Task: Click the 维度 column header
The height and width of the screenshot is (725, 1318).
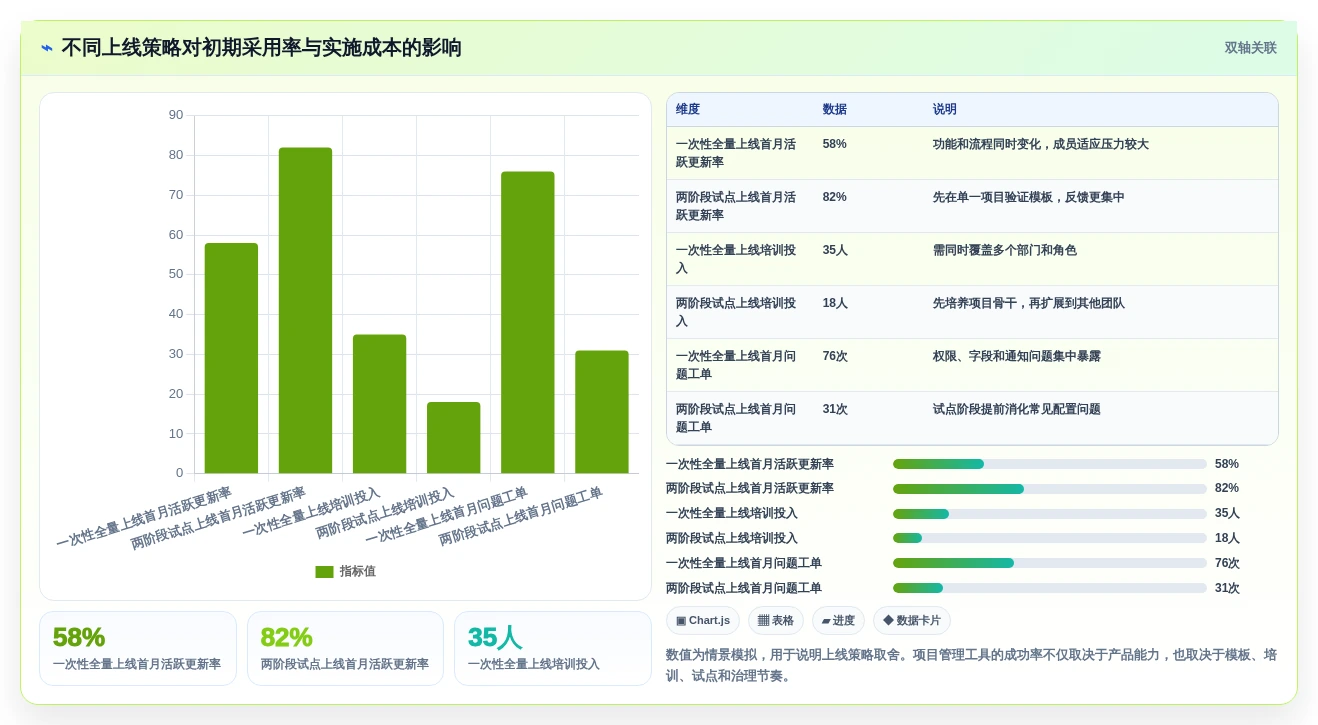Action: coord(688,109)
